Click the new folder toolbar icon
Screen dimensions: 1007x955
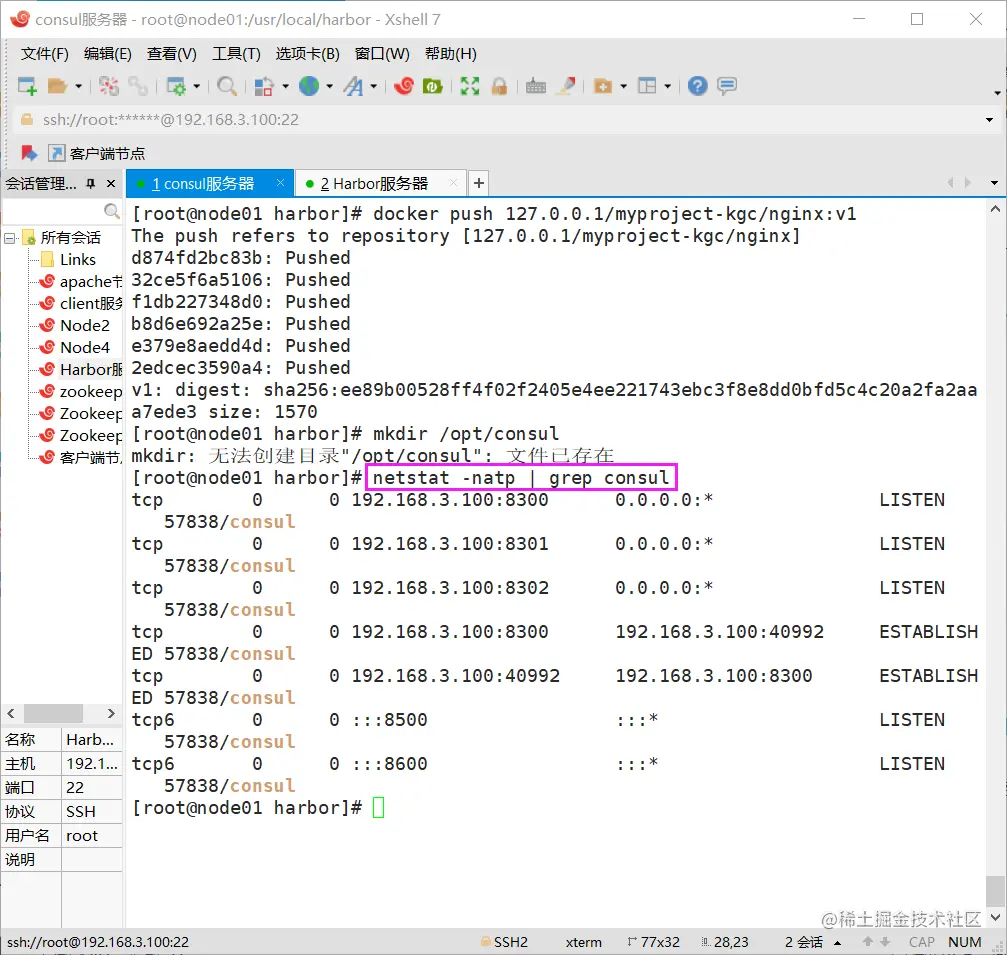click(x=603, y=85)
